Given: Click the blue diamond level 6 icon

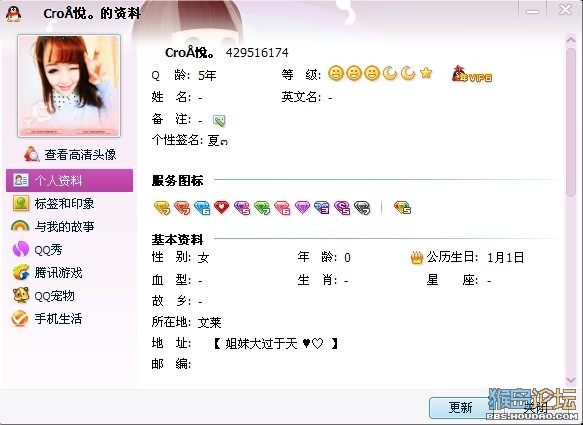Looking at the screenshot, I should point(202,207).
